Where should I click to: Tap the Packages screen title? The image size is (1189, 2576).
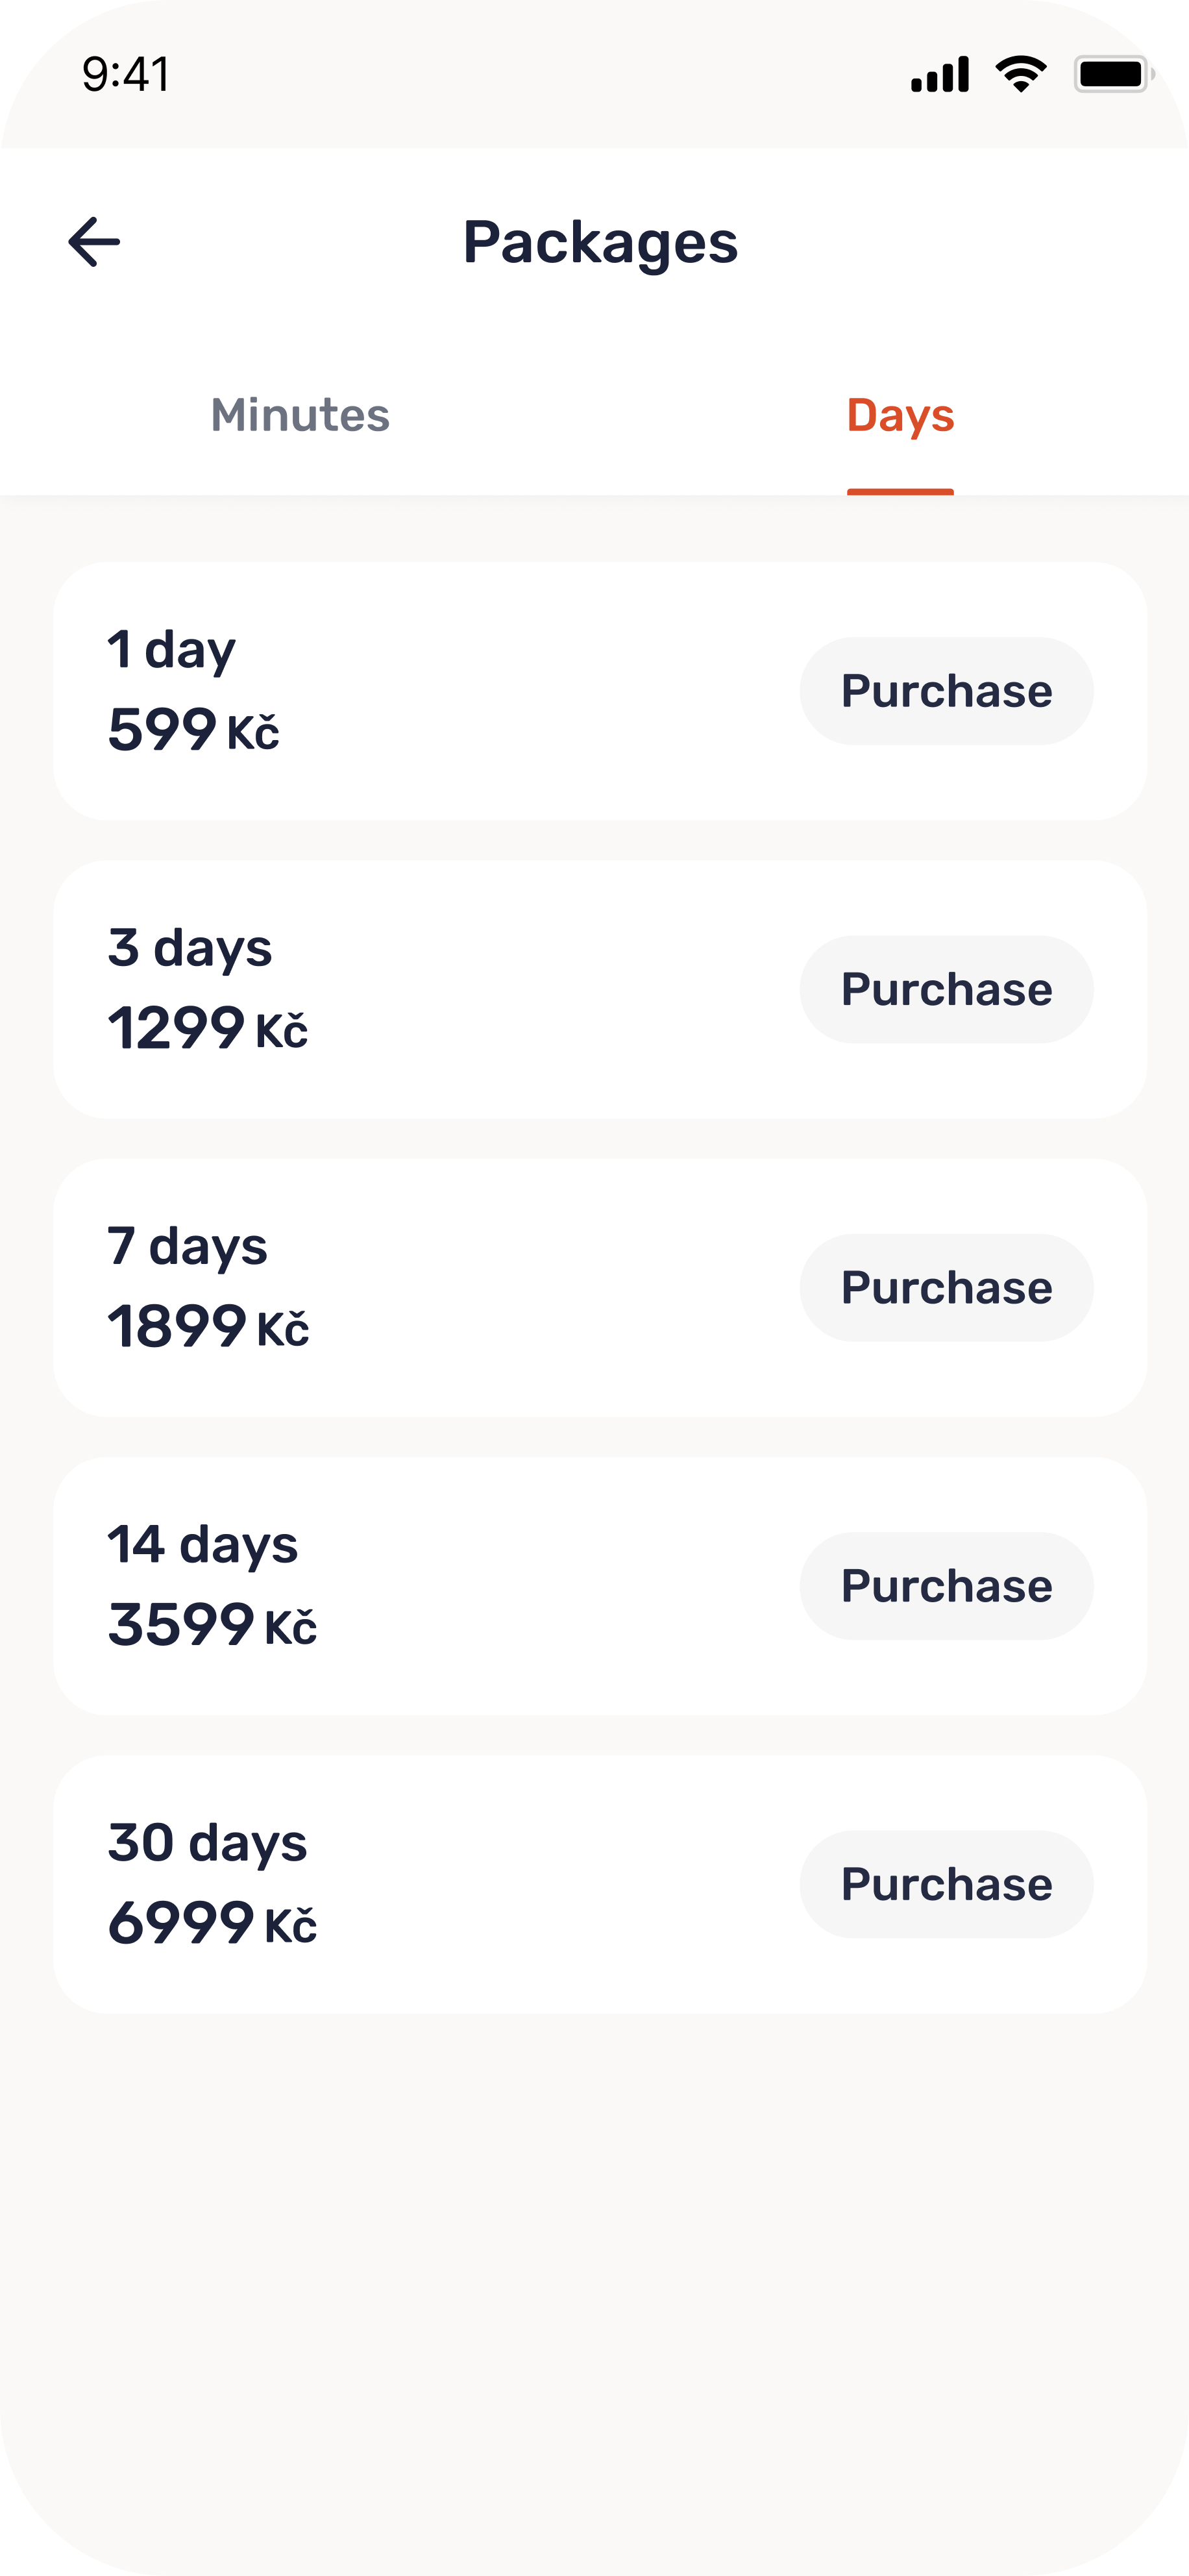click(x=600, y=243)
